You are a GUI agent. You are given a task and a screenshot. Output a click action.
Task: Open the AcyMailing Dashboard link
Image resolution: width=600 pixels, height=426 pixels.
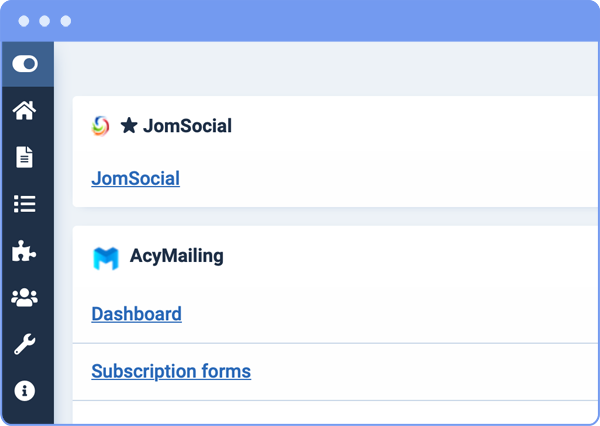136,314
